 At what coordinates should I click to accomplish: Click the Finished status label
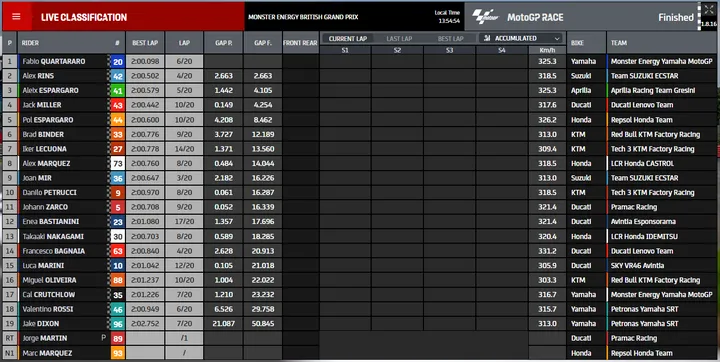pos(675,17)
